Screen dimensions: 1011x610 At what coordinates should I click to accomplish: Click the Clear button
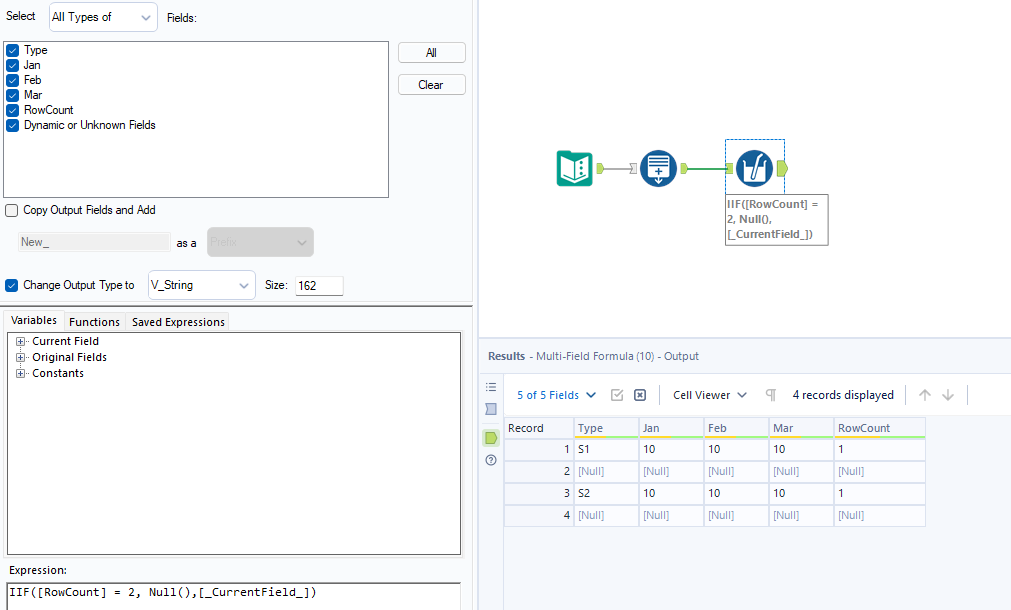pyautogui.click(x=431, y=84)
